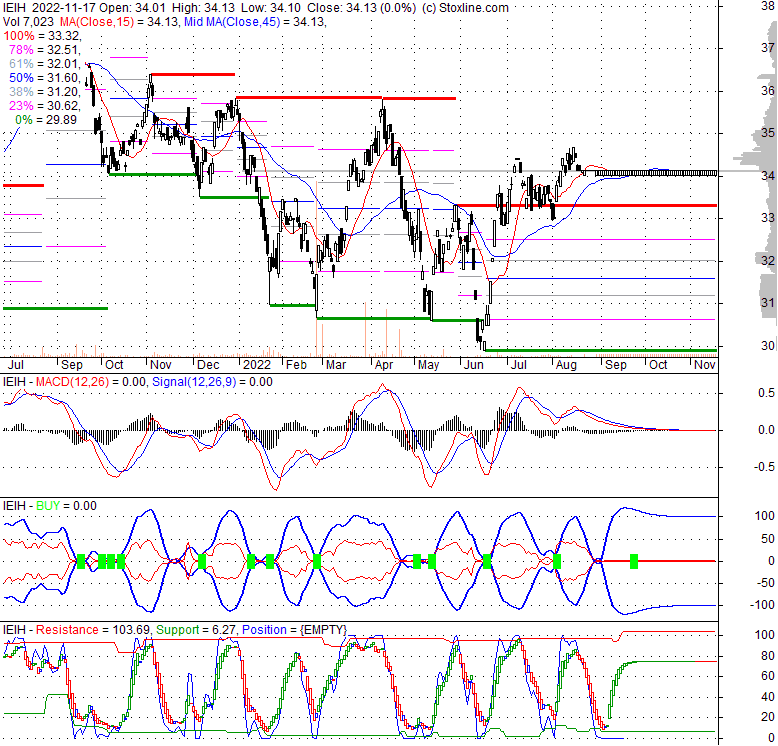Click the '23% = 30.62' Fibonacci label
778x746 pixels.
(x=44, y=106)
